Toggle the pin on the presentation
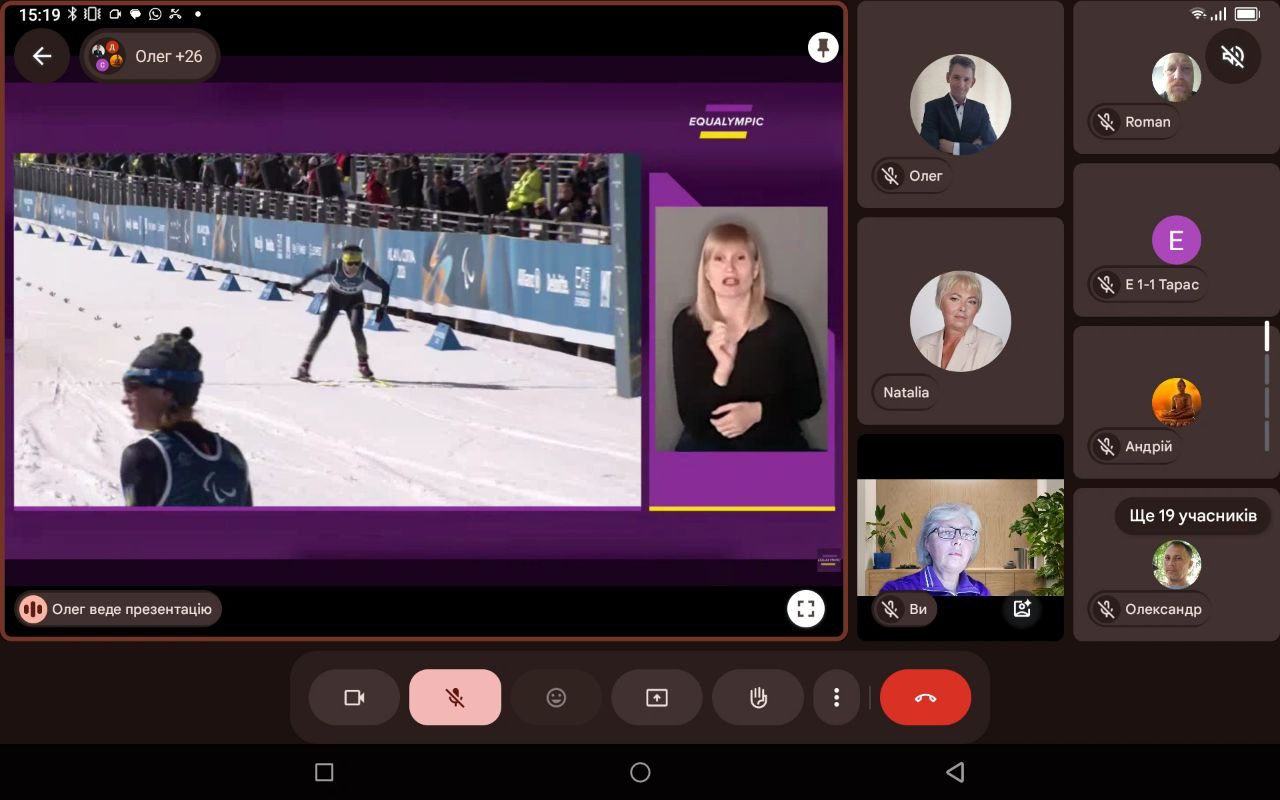The height and width of the screenshot is (800, 1280). (x=823, y=47)
